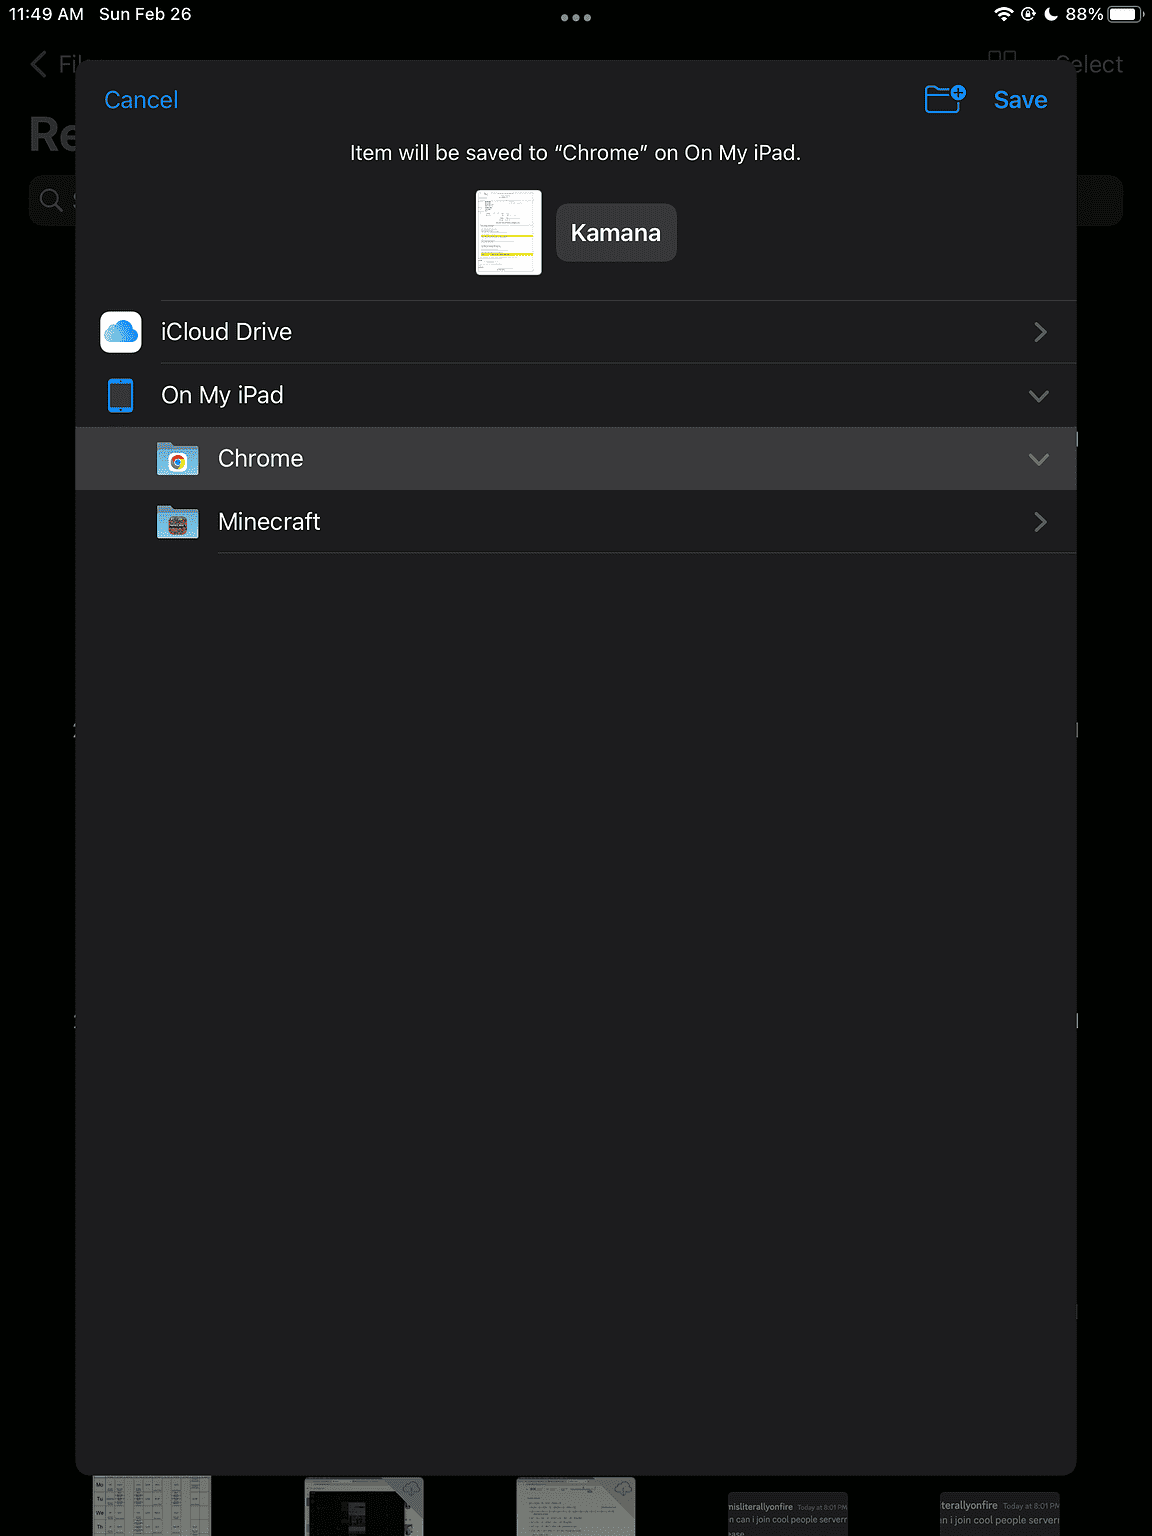
Task: Tap the battery indicator
Action: 1122,14
